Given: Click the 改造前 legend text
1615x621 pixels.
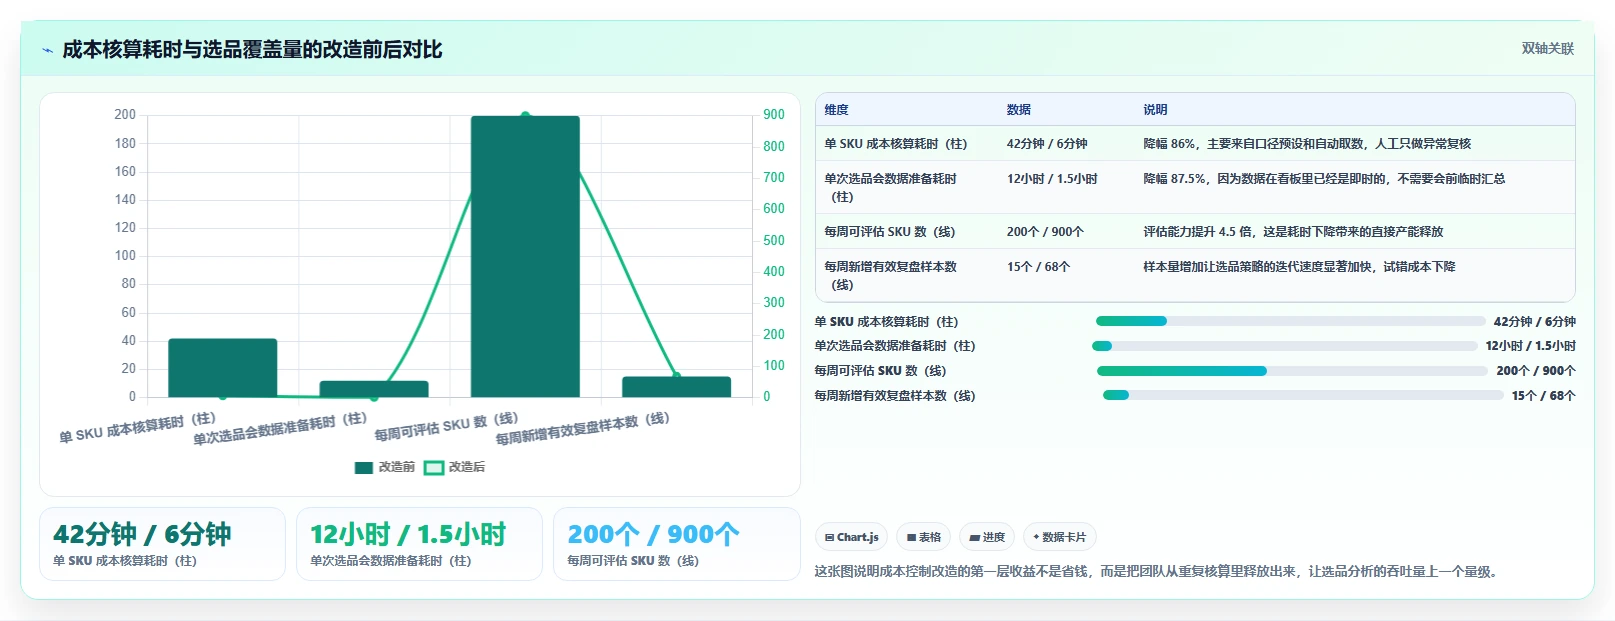Looking at the screenshot, I should pos(396,467).
